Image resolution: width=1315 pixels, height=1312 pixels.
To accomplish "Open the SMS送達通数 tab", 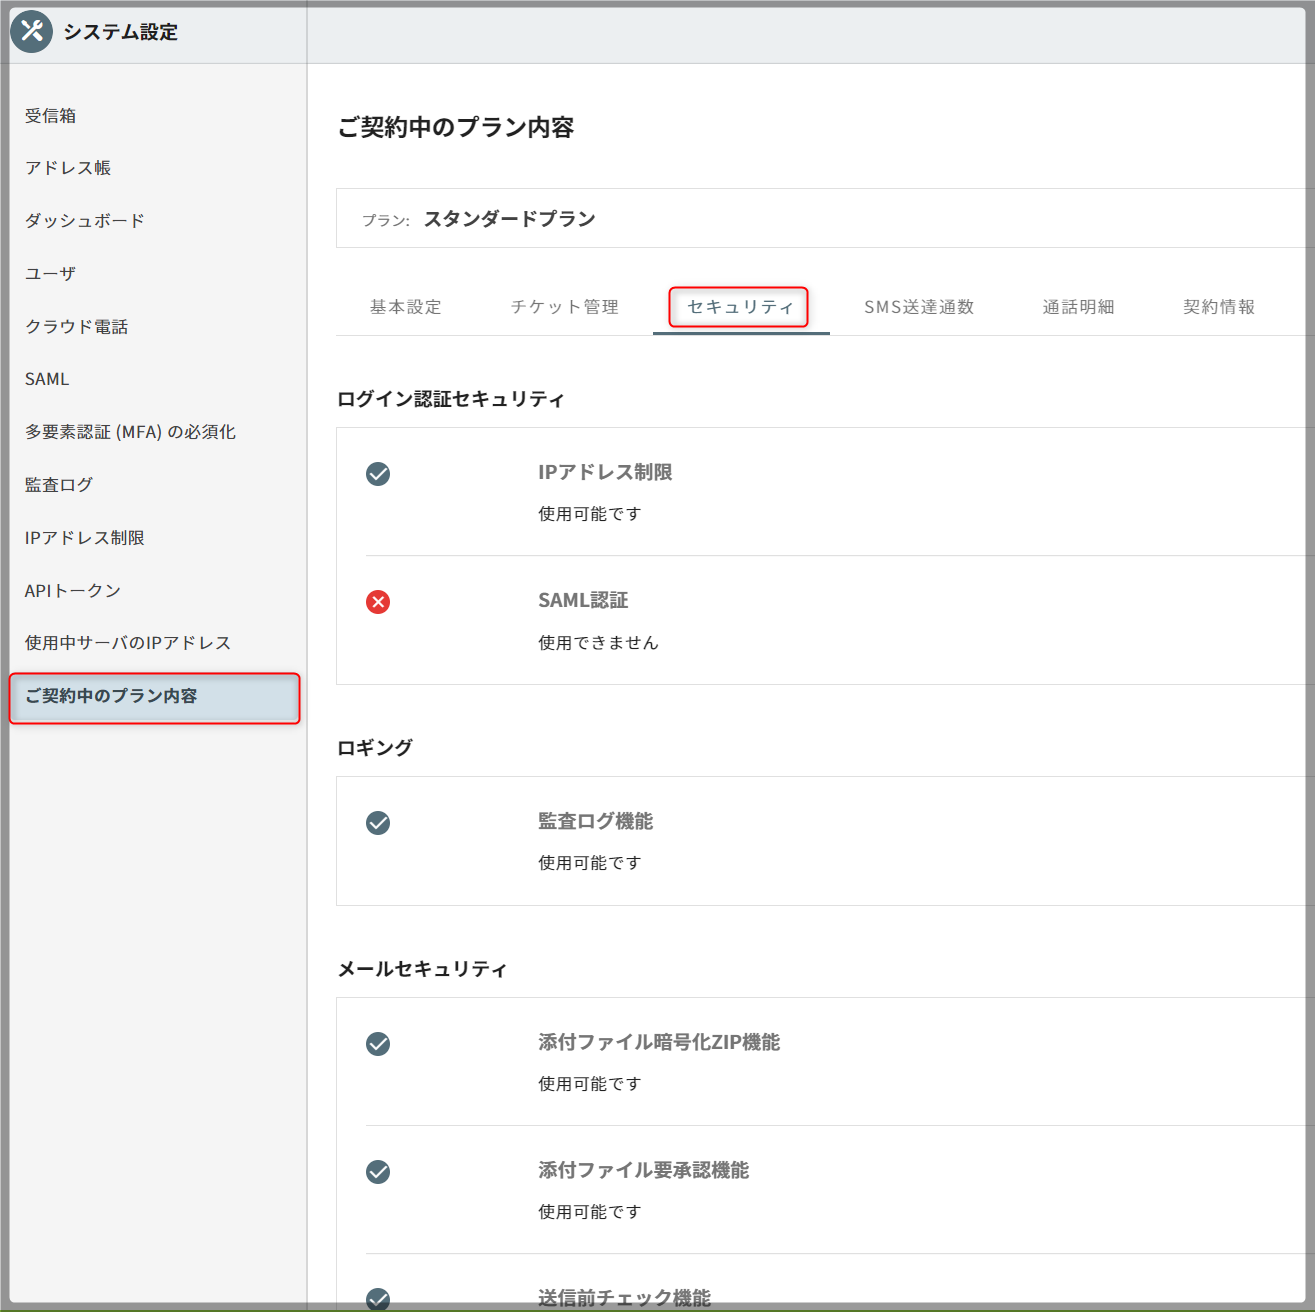I will (x=918, y=307).
